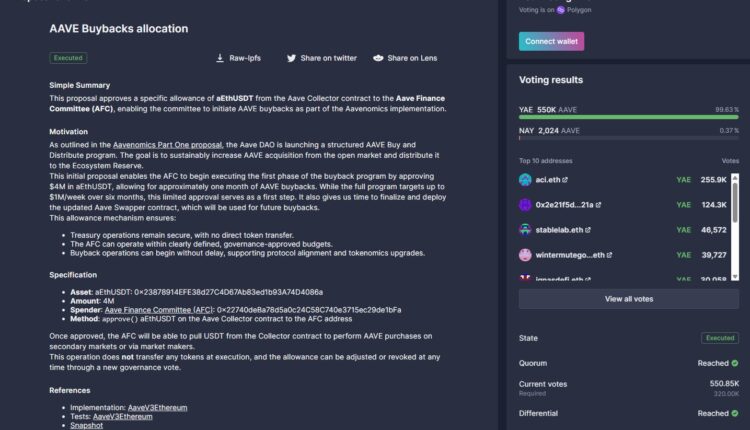Click the Quorum Reached green checkmark
The height and width of the screenshot is (430, 750).
[735, 363]
